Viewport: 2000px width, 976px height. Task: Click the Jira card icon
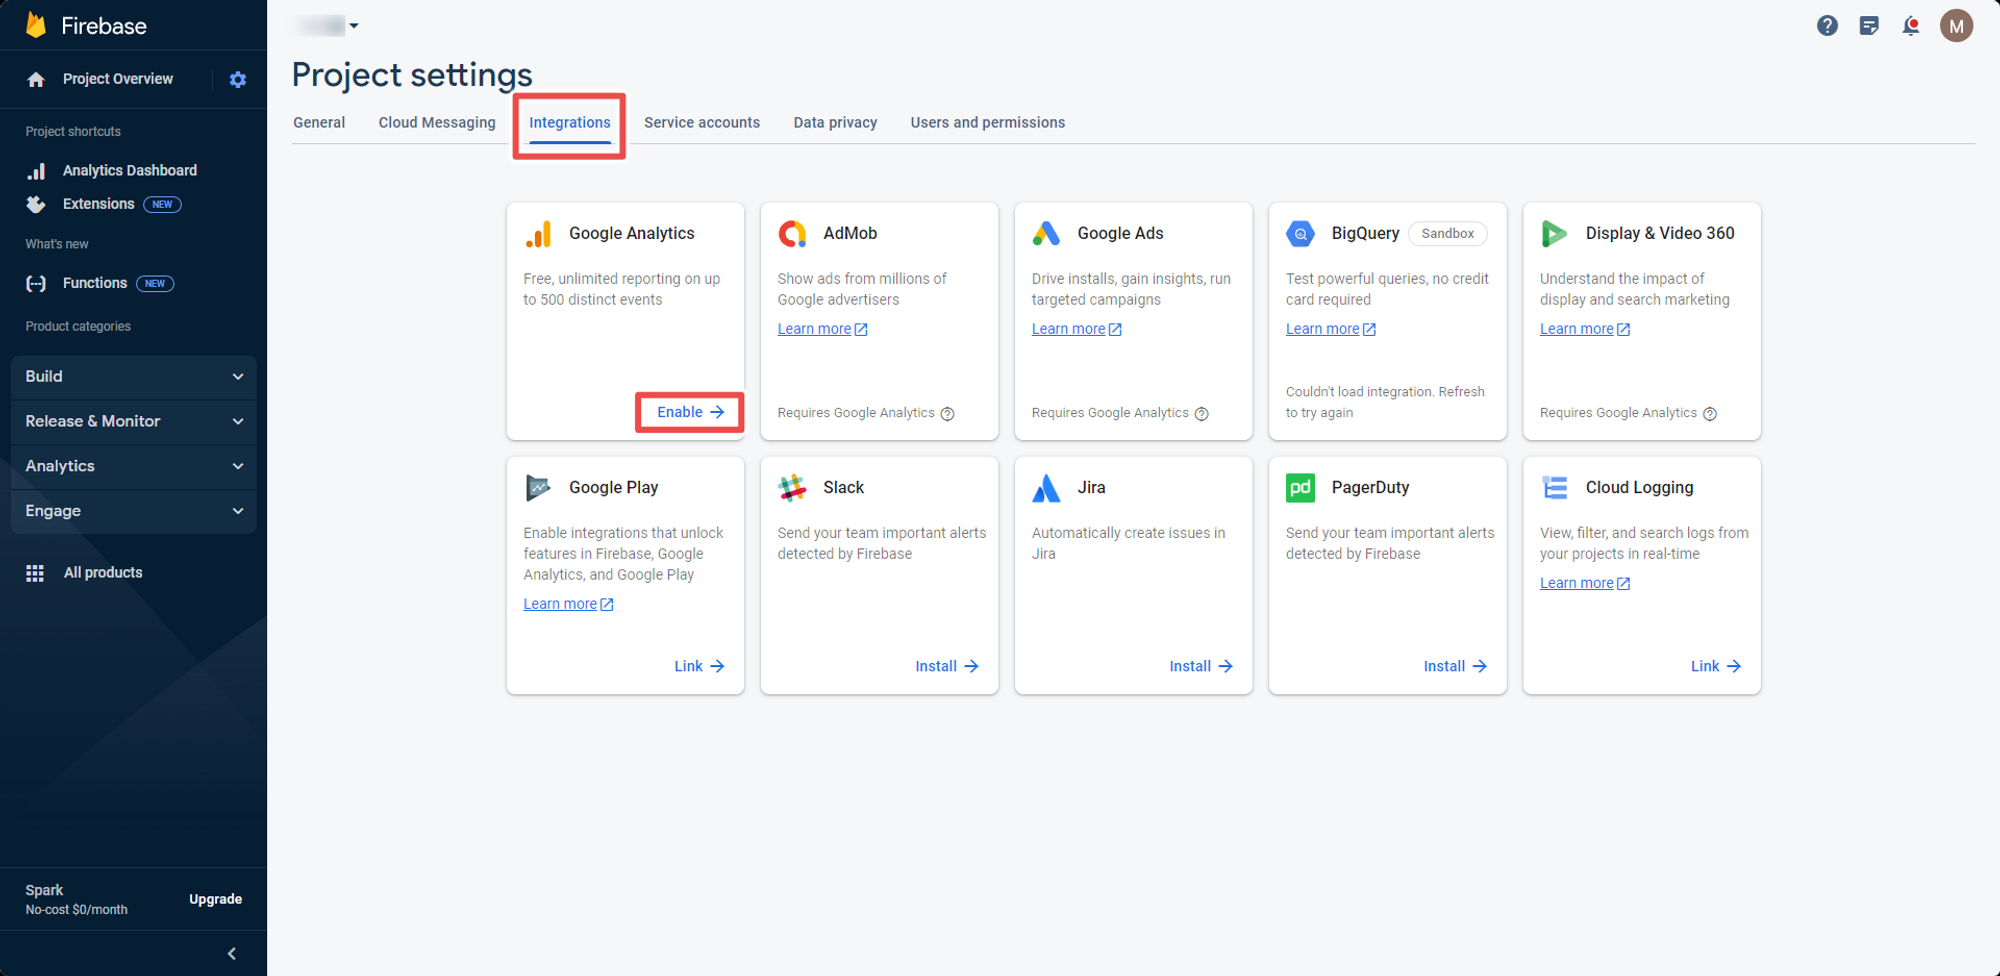(x=1046, y=488)
